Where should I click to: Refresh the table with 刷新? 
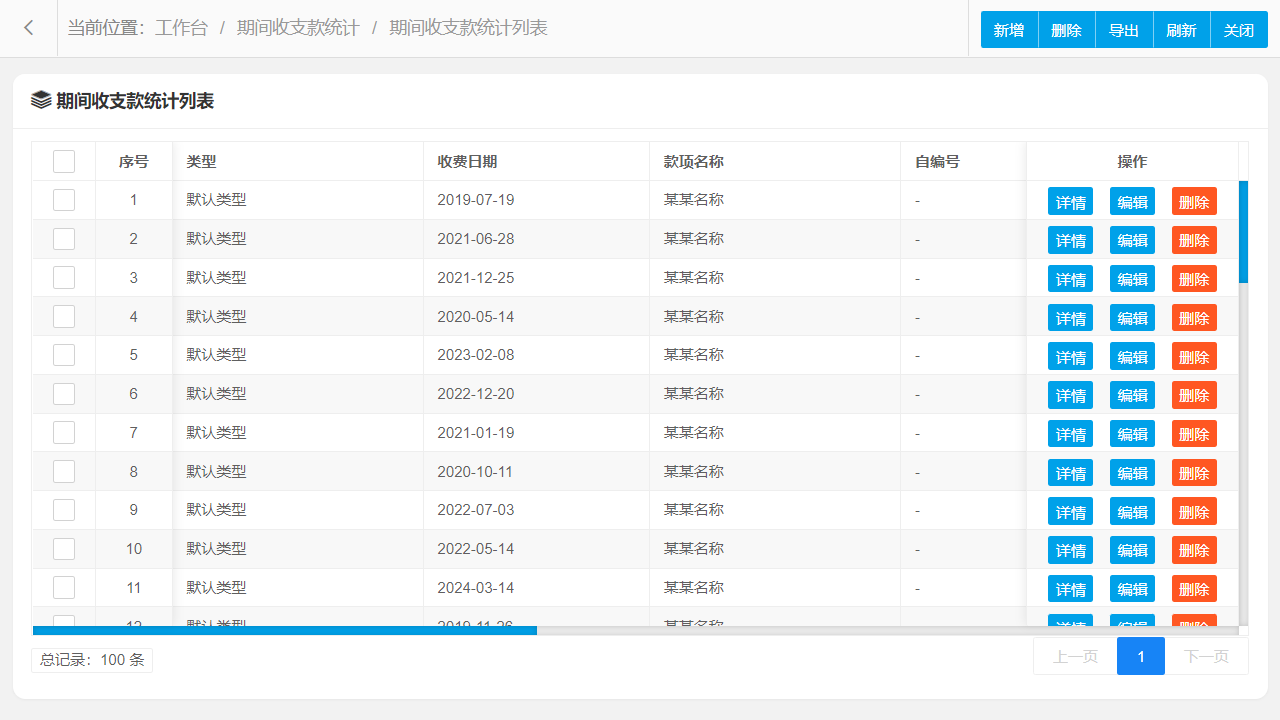pos(1182,30)
